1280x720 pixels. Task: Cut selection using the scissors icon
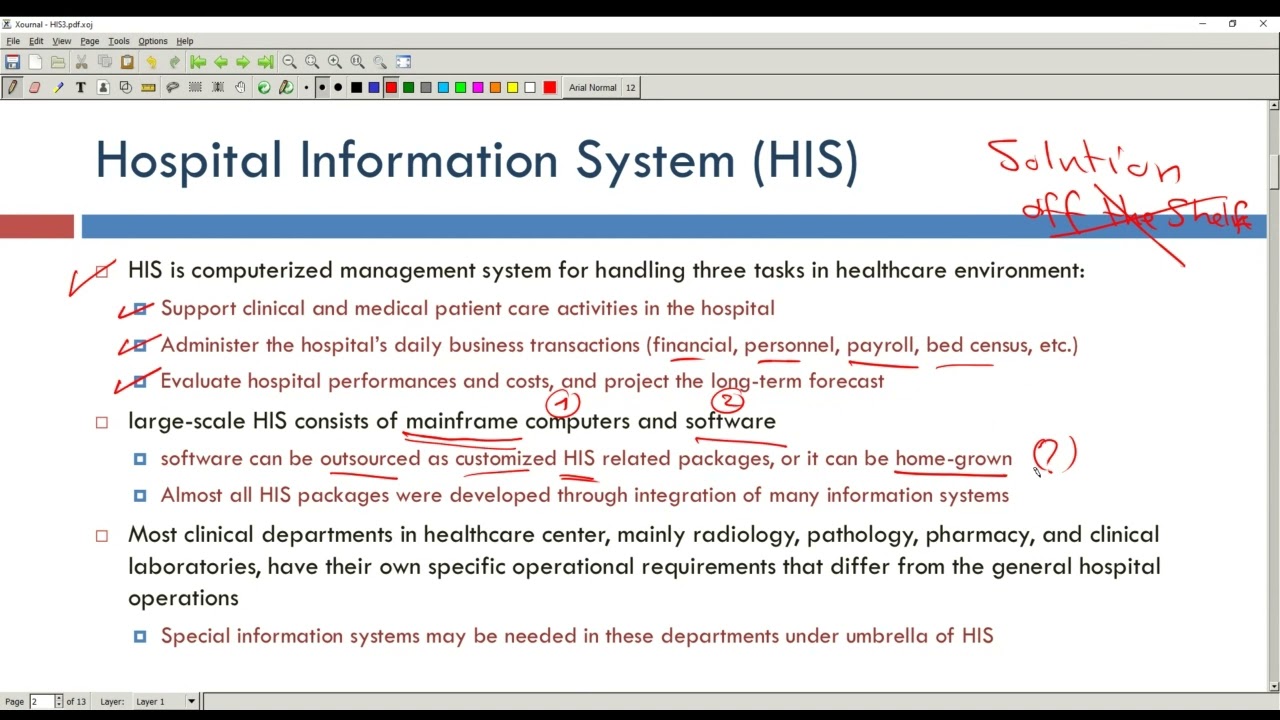coord(82,62)
